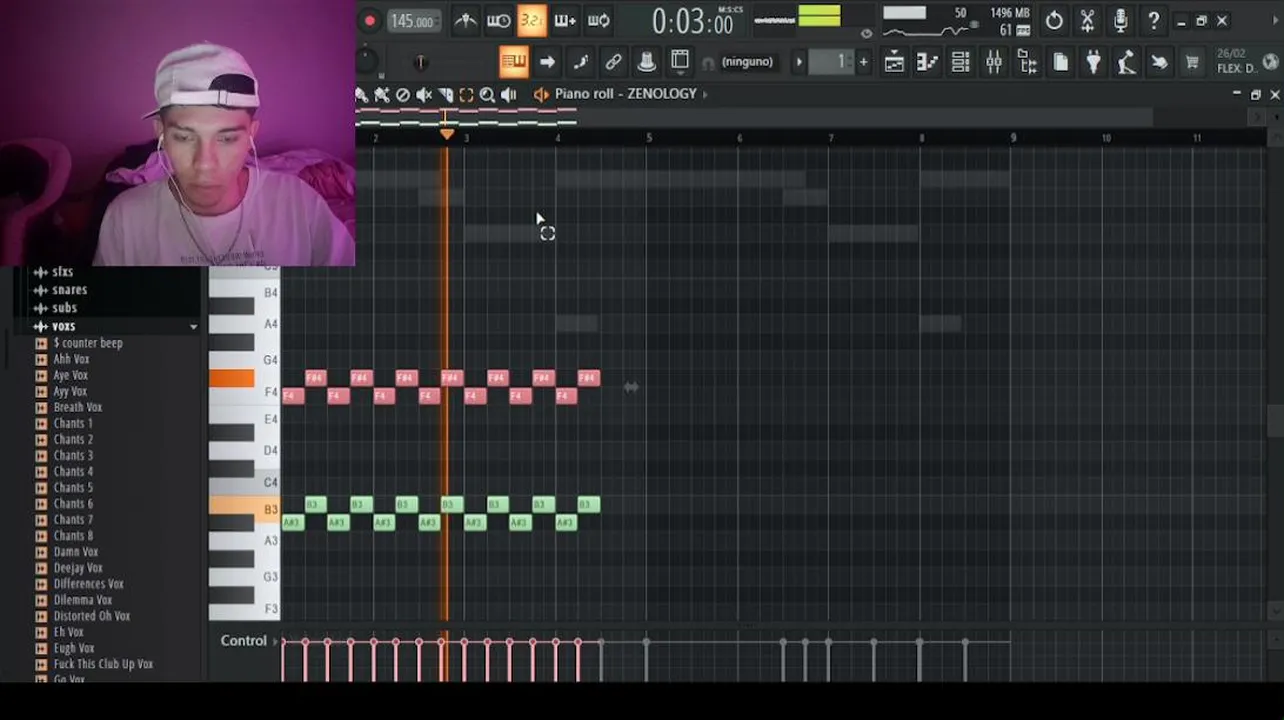1284x720 pixels.
Task: Open the touch controller hand icon
Action: 1159,62
